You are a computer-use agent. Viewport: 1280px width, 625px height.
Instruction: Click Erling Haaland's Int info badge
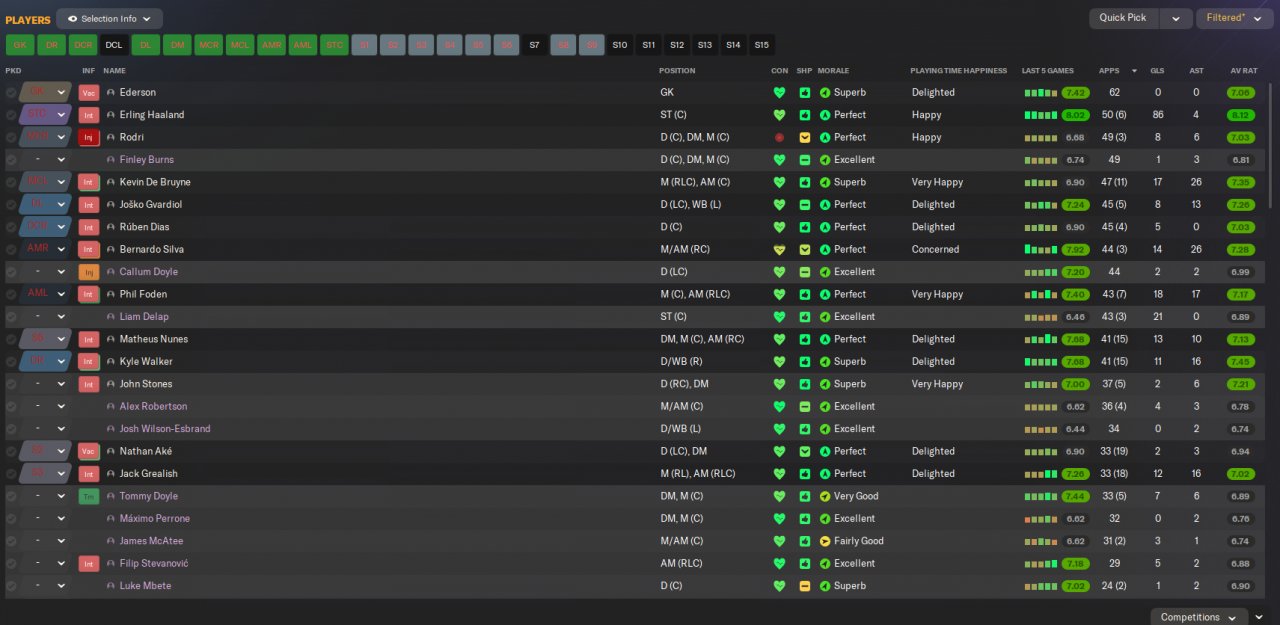point(88,115)
